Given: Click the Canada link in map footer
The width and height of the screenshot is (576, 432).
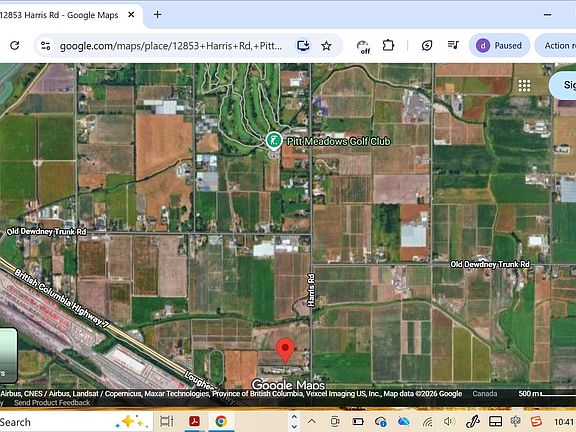Looking at the screenshot, I should (x=485, y=393).
